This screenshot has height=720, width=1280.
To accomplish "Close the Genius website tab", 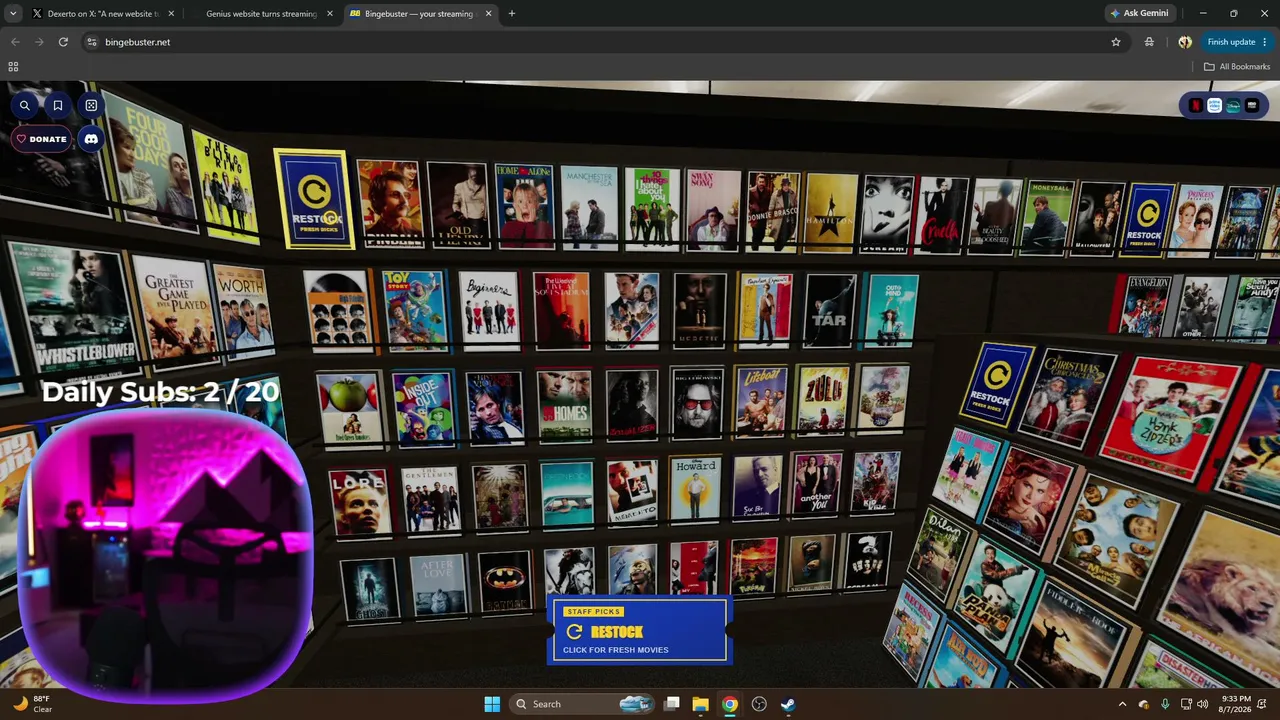I will click(x=331, y=14).
